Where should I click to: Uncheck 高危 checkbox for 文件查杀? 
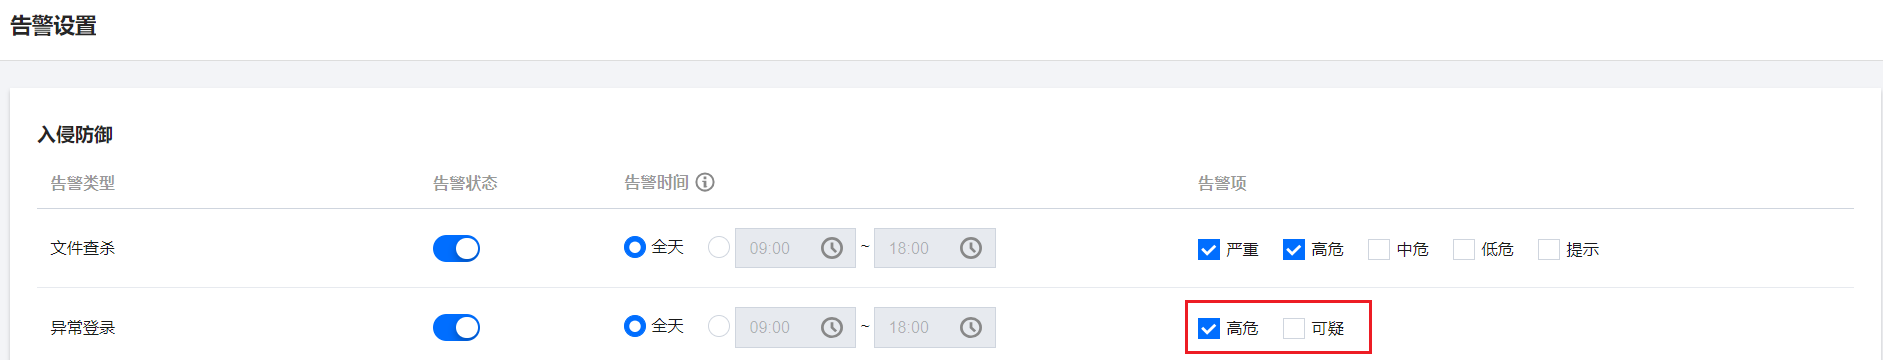point(1294,249)
